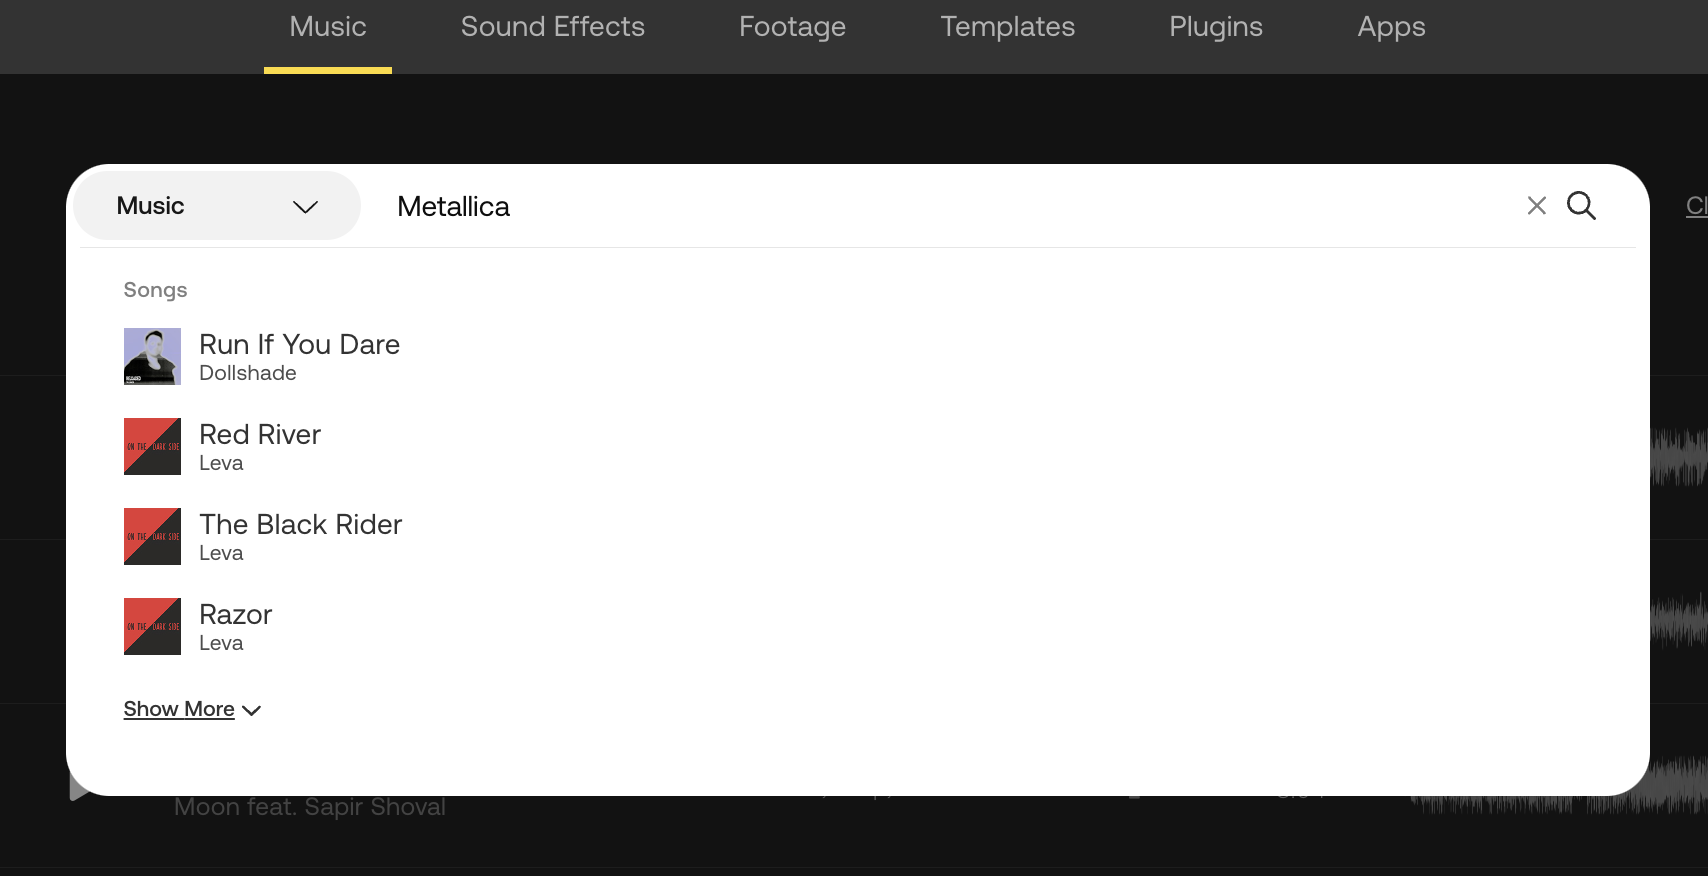The width and height of the screenshot is (1708, 876).
Task: Select the top Music tab
Action: point(328,27)
